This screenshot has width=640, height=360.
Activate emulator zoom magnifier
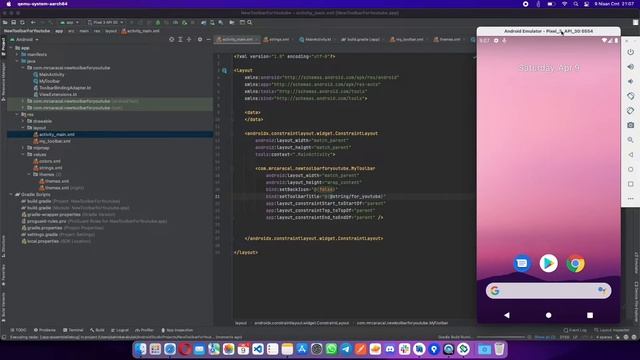631,140
